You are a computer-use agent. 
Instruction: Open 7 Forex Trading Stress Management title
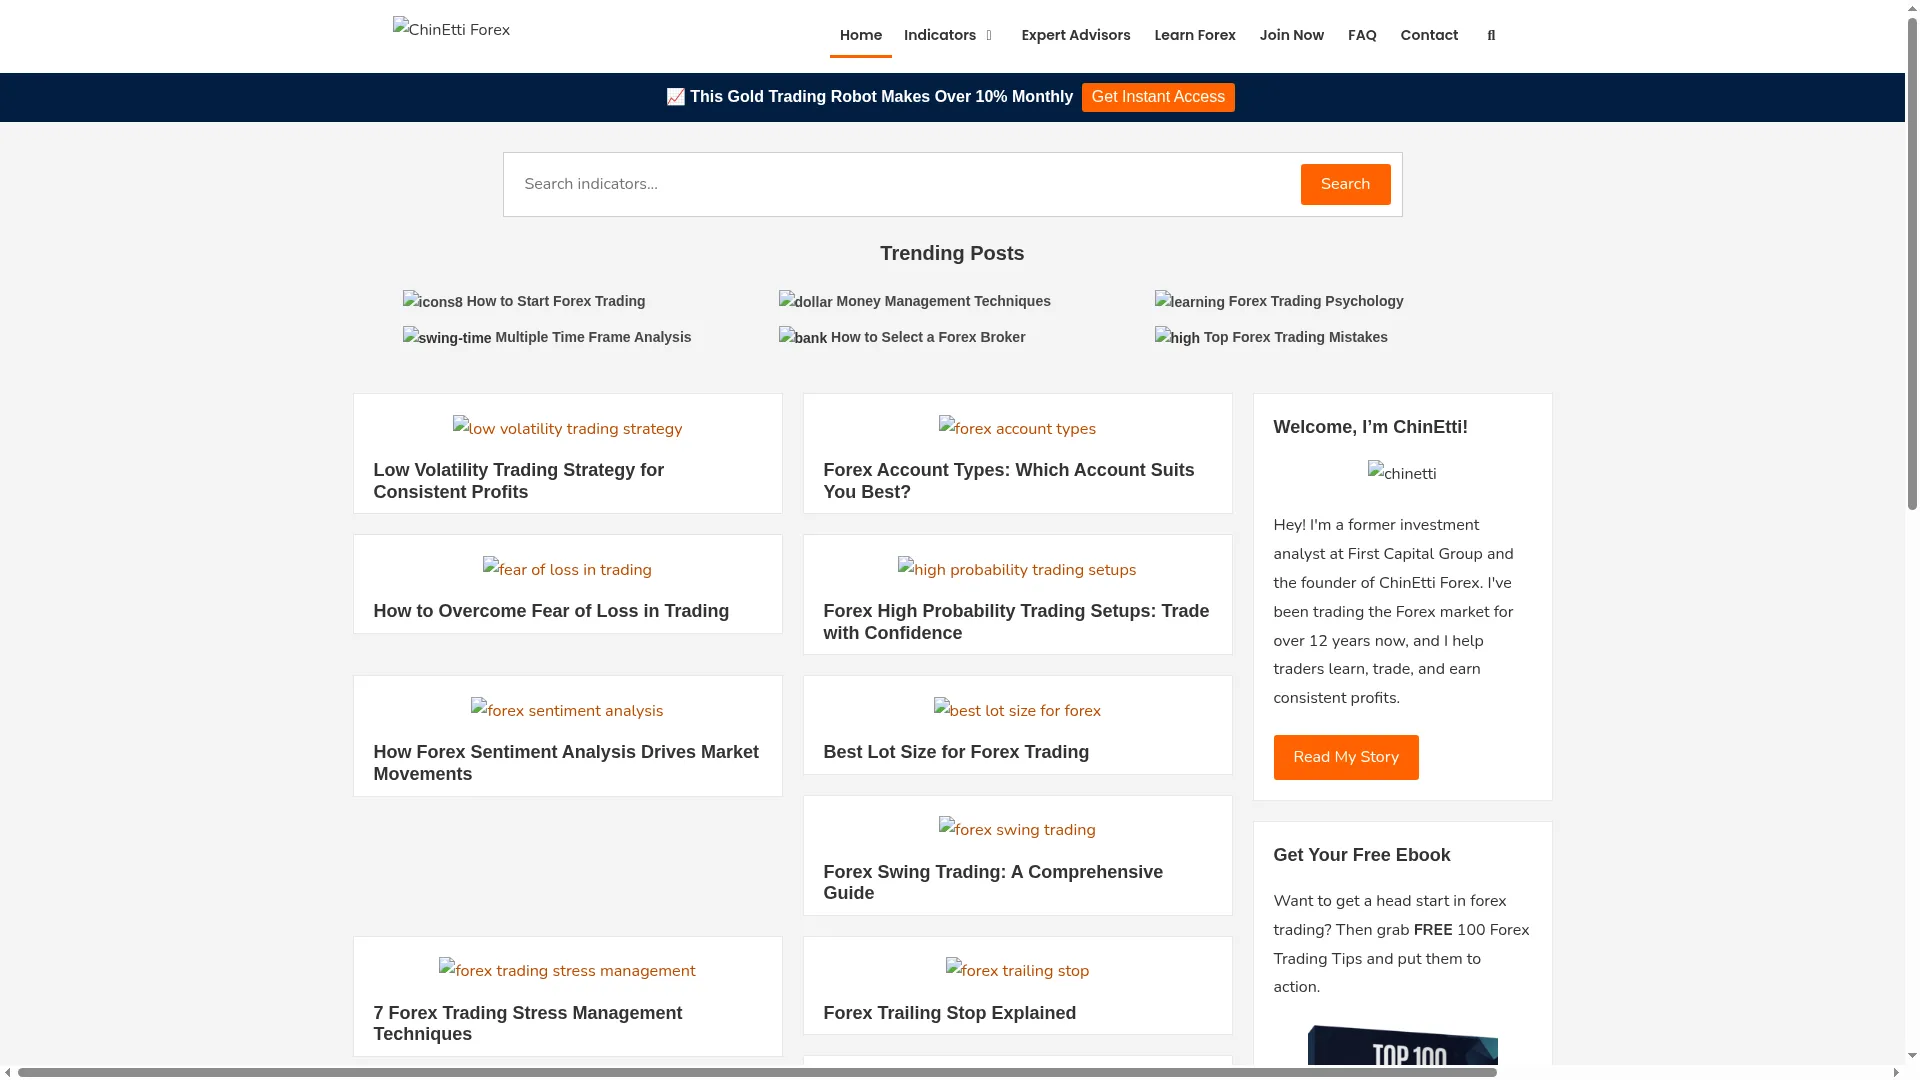(x=528, y=1023)
